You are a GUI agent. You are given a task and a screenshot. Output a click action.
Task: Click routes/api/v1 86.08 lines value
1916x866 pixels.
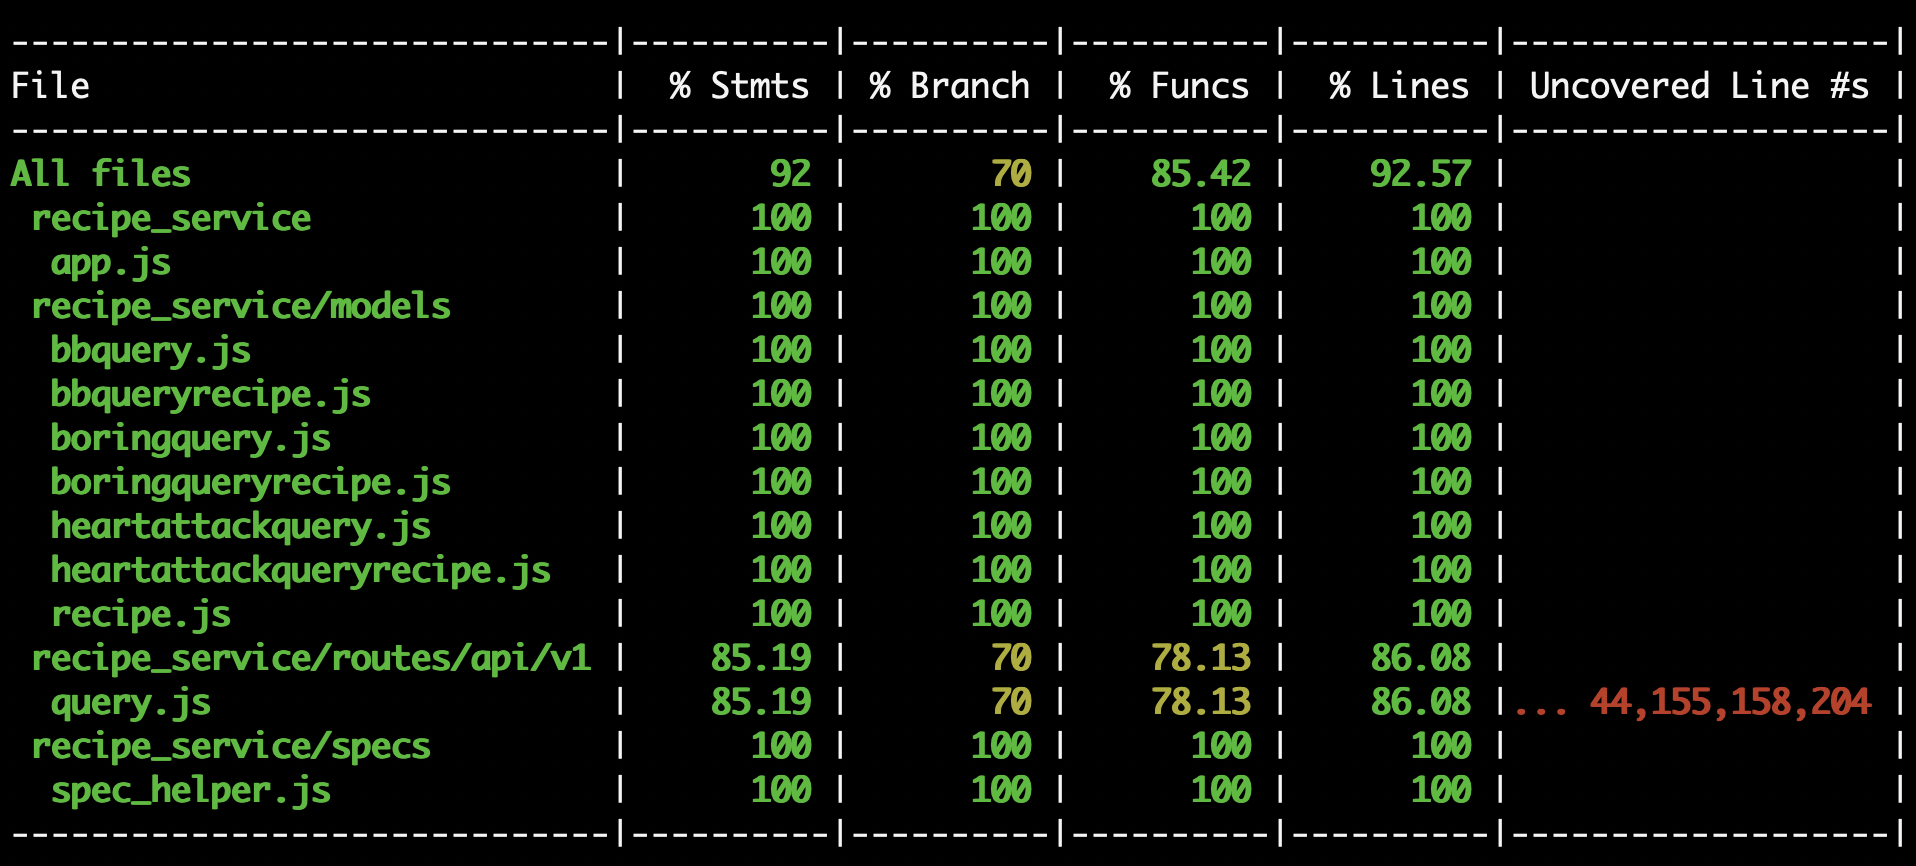[1420, 658]
